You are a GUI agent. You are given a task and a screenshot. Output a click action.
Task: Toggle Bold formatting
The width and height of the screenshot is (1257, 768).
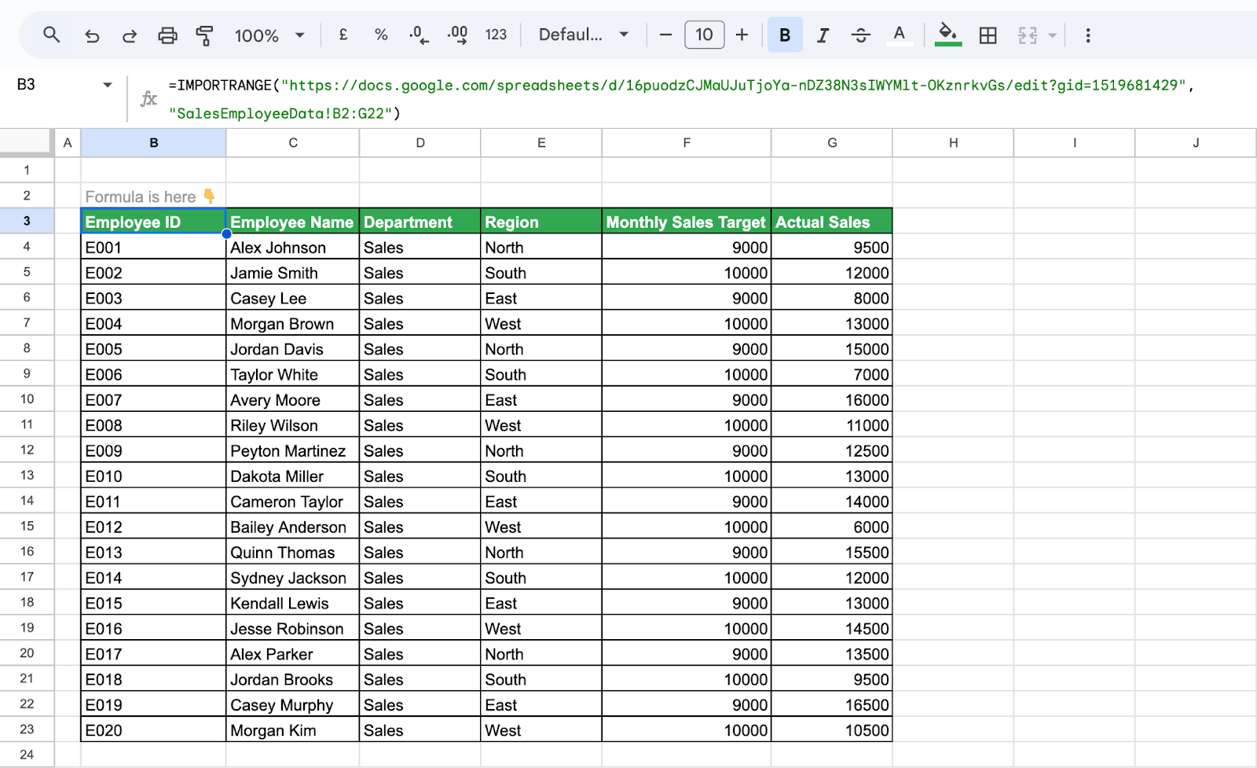click(785, 35)
